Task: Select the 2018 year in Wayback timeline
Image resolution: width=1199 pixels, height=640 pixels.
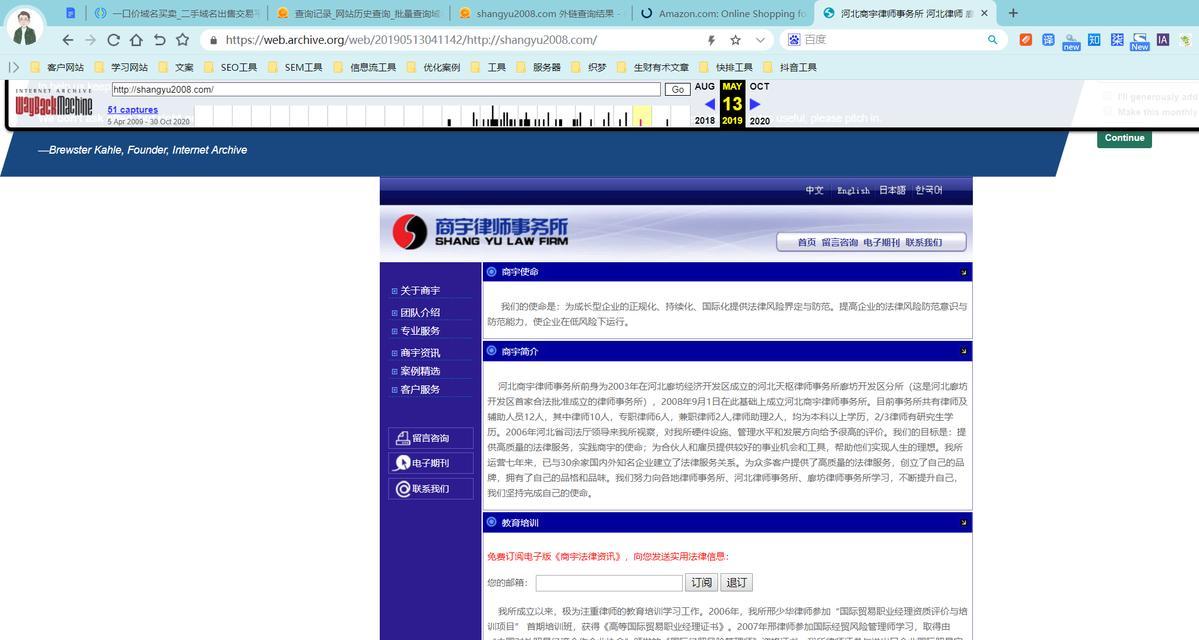Action: tap(705, 121)
